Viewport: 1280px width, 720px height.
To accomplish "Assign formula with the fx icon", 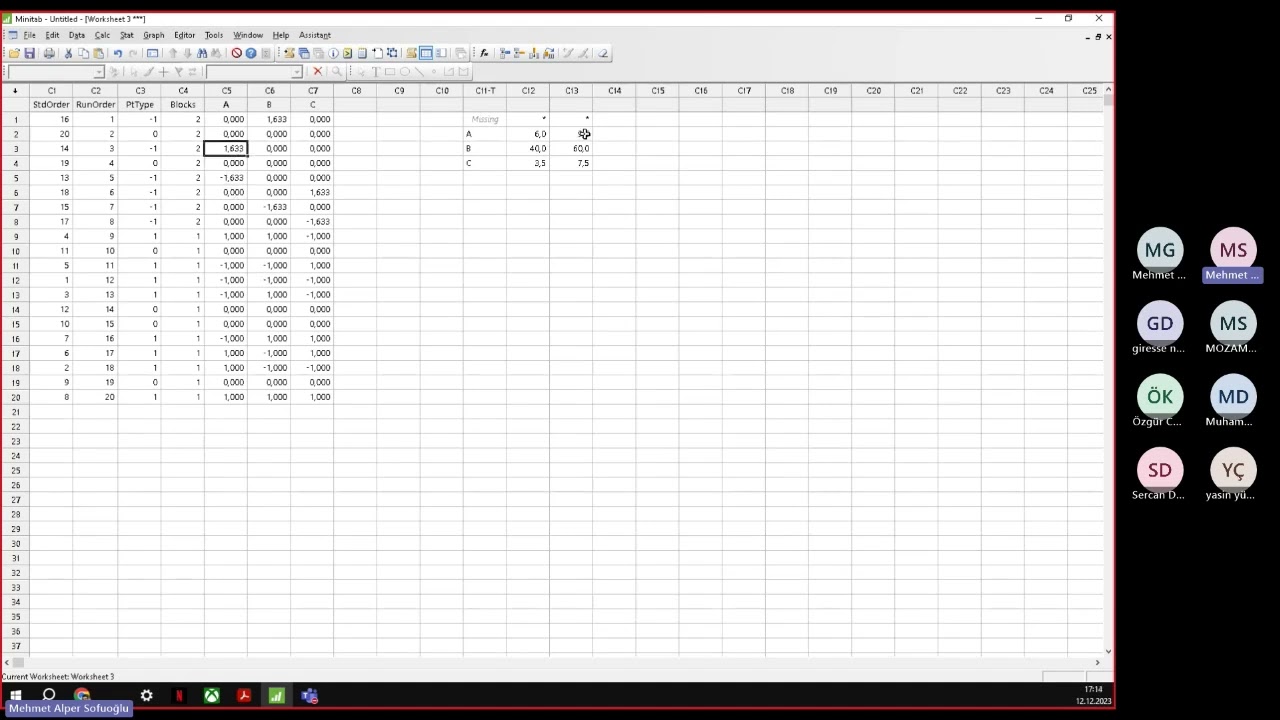I will (483, 53).
